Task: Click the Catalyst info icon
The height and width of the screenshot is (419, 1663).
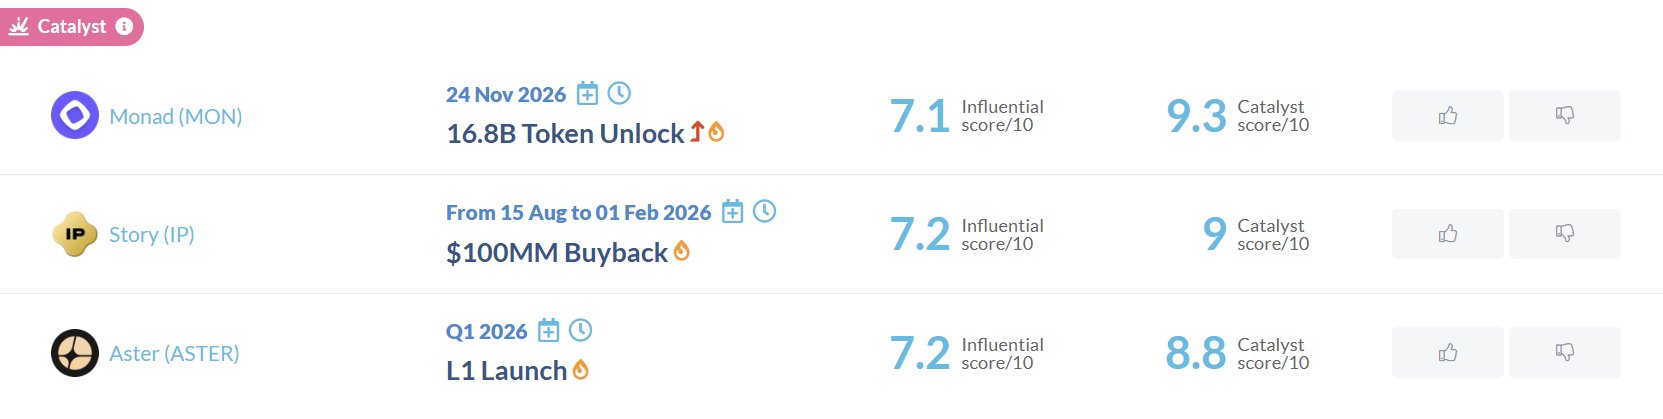Action: coord(124,27)
